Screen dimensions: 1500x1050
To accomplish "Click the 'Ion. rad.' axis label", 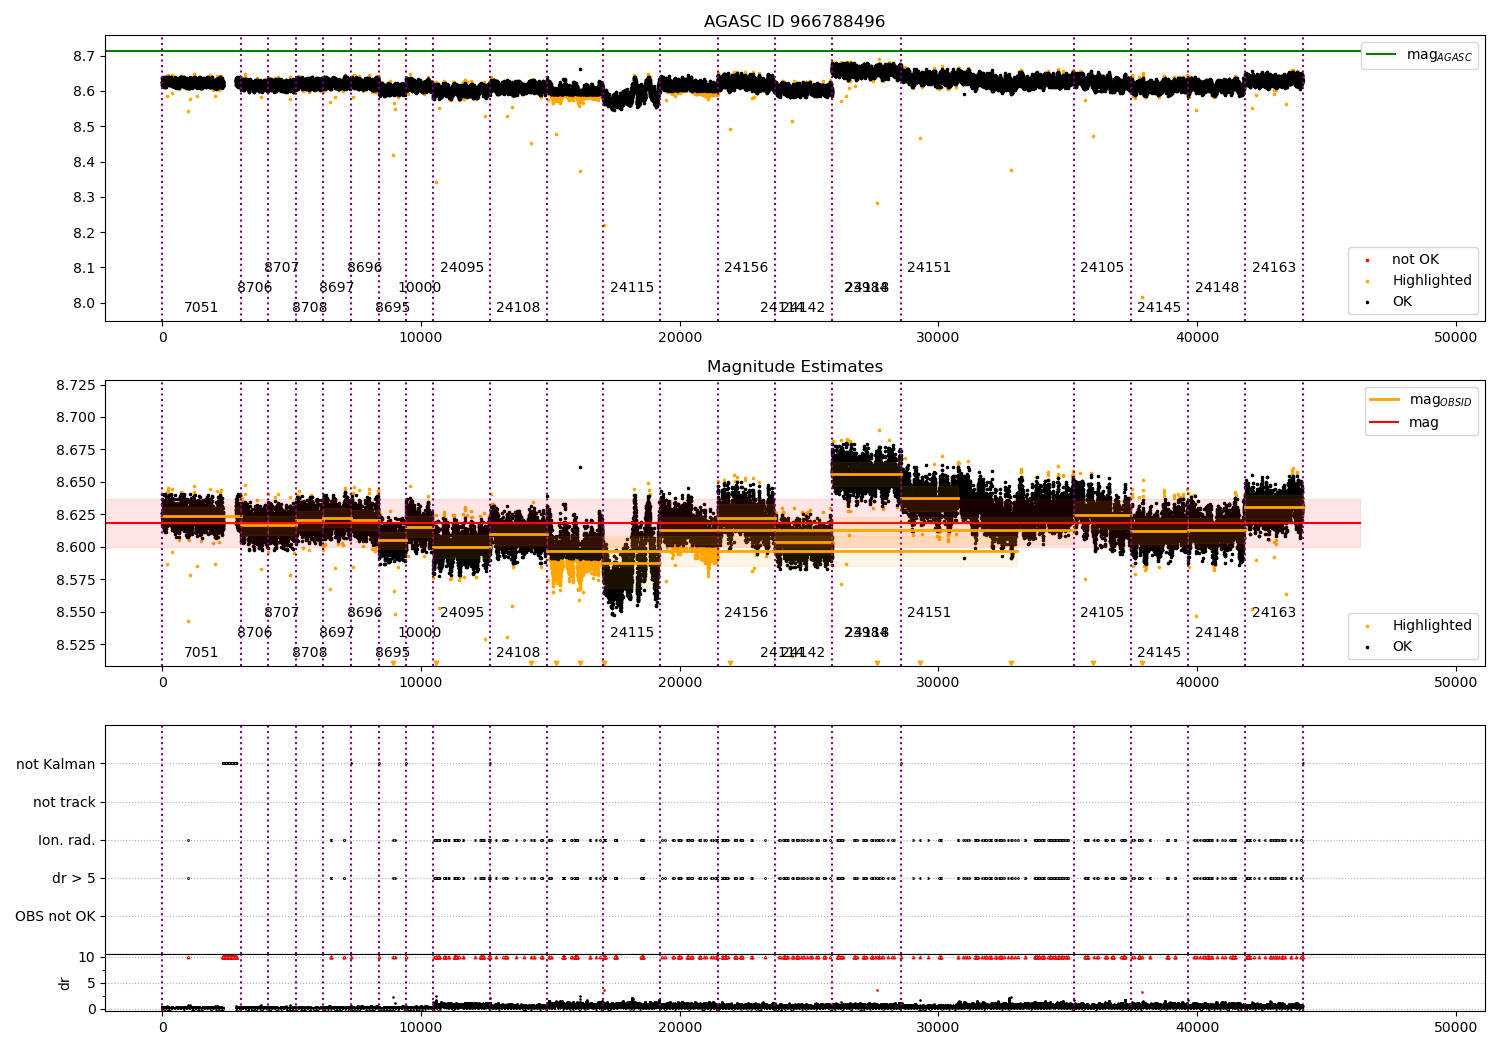I will [x=67, y=840].
